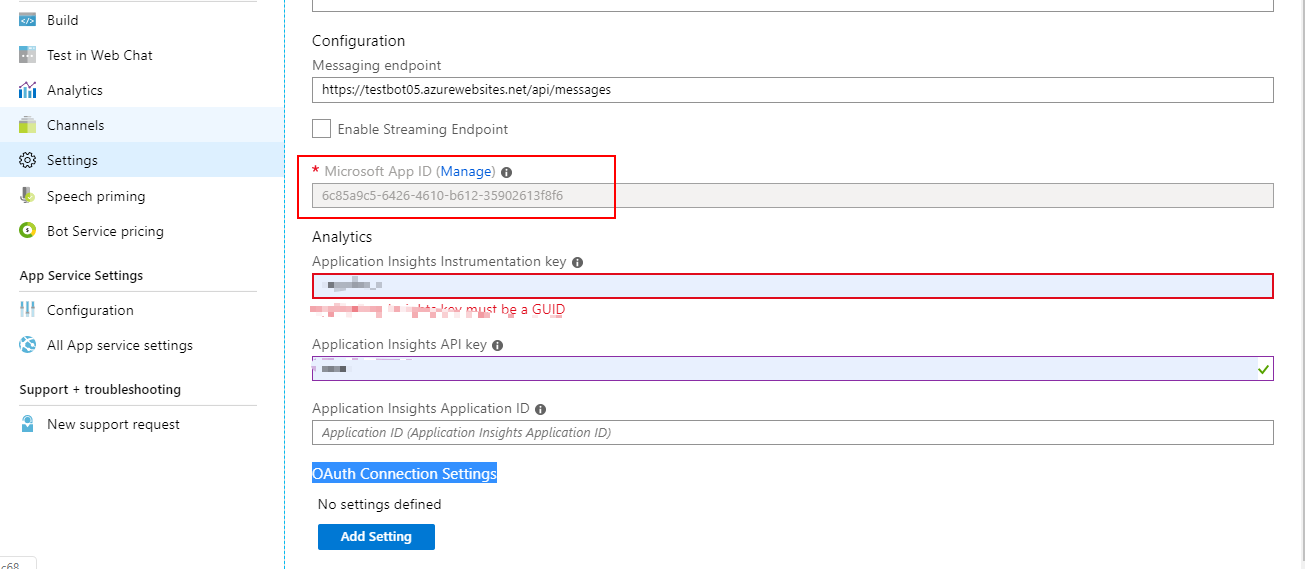1305x569 pixels.
Task: Click the Channels cube icon
Action: coord(28,125)
